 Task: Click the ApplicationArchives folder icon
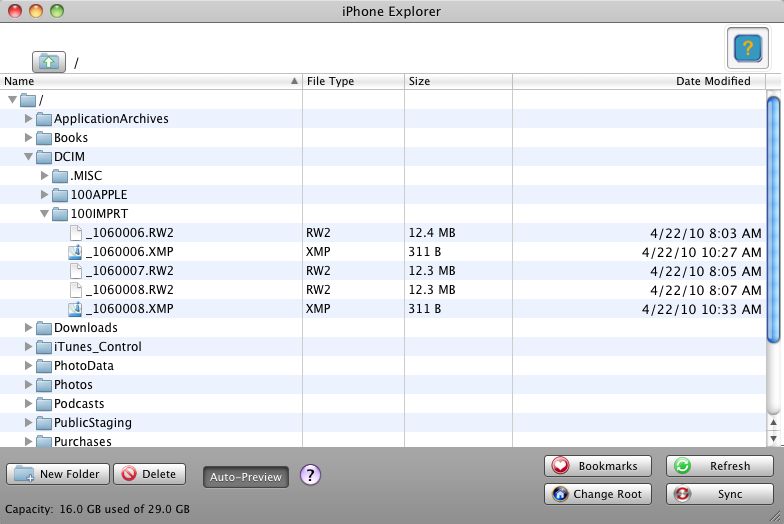click(x=44, y=119)
